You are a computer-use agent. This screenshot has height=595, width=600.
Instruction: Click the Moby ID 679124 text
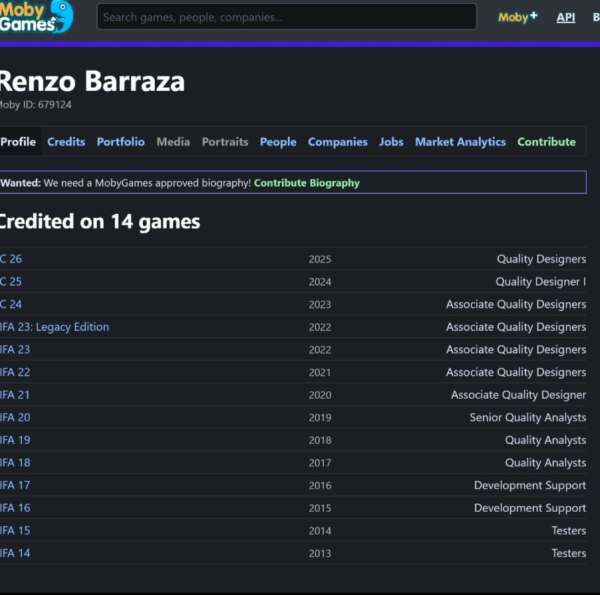coord(36,104)
